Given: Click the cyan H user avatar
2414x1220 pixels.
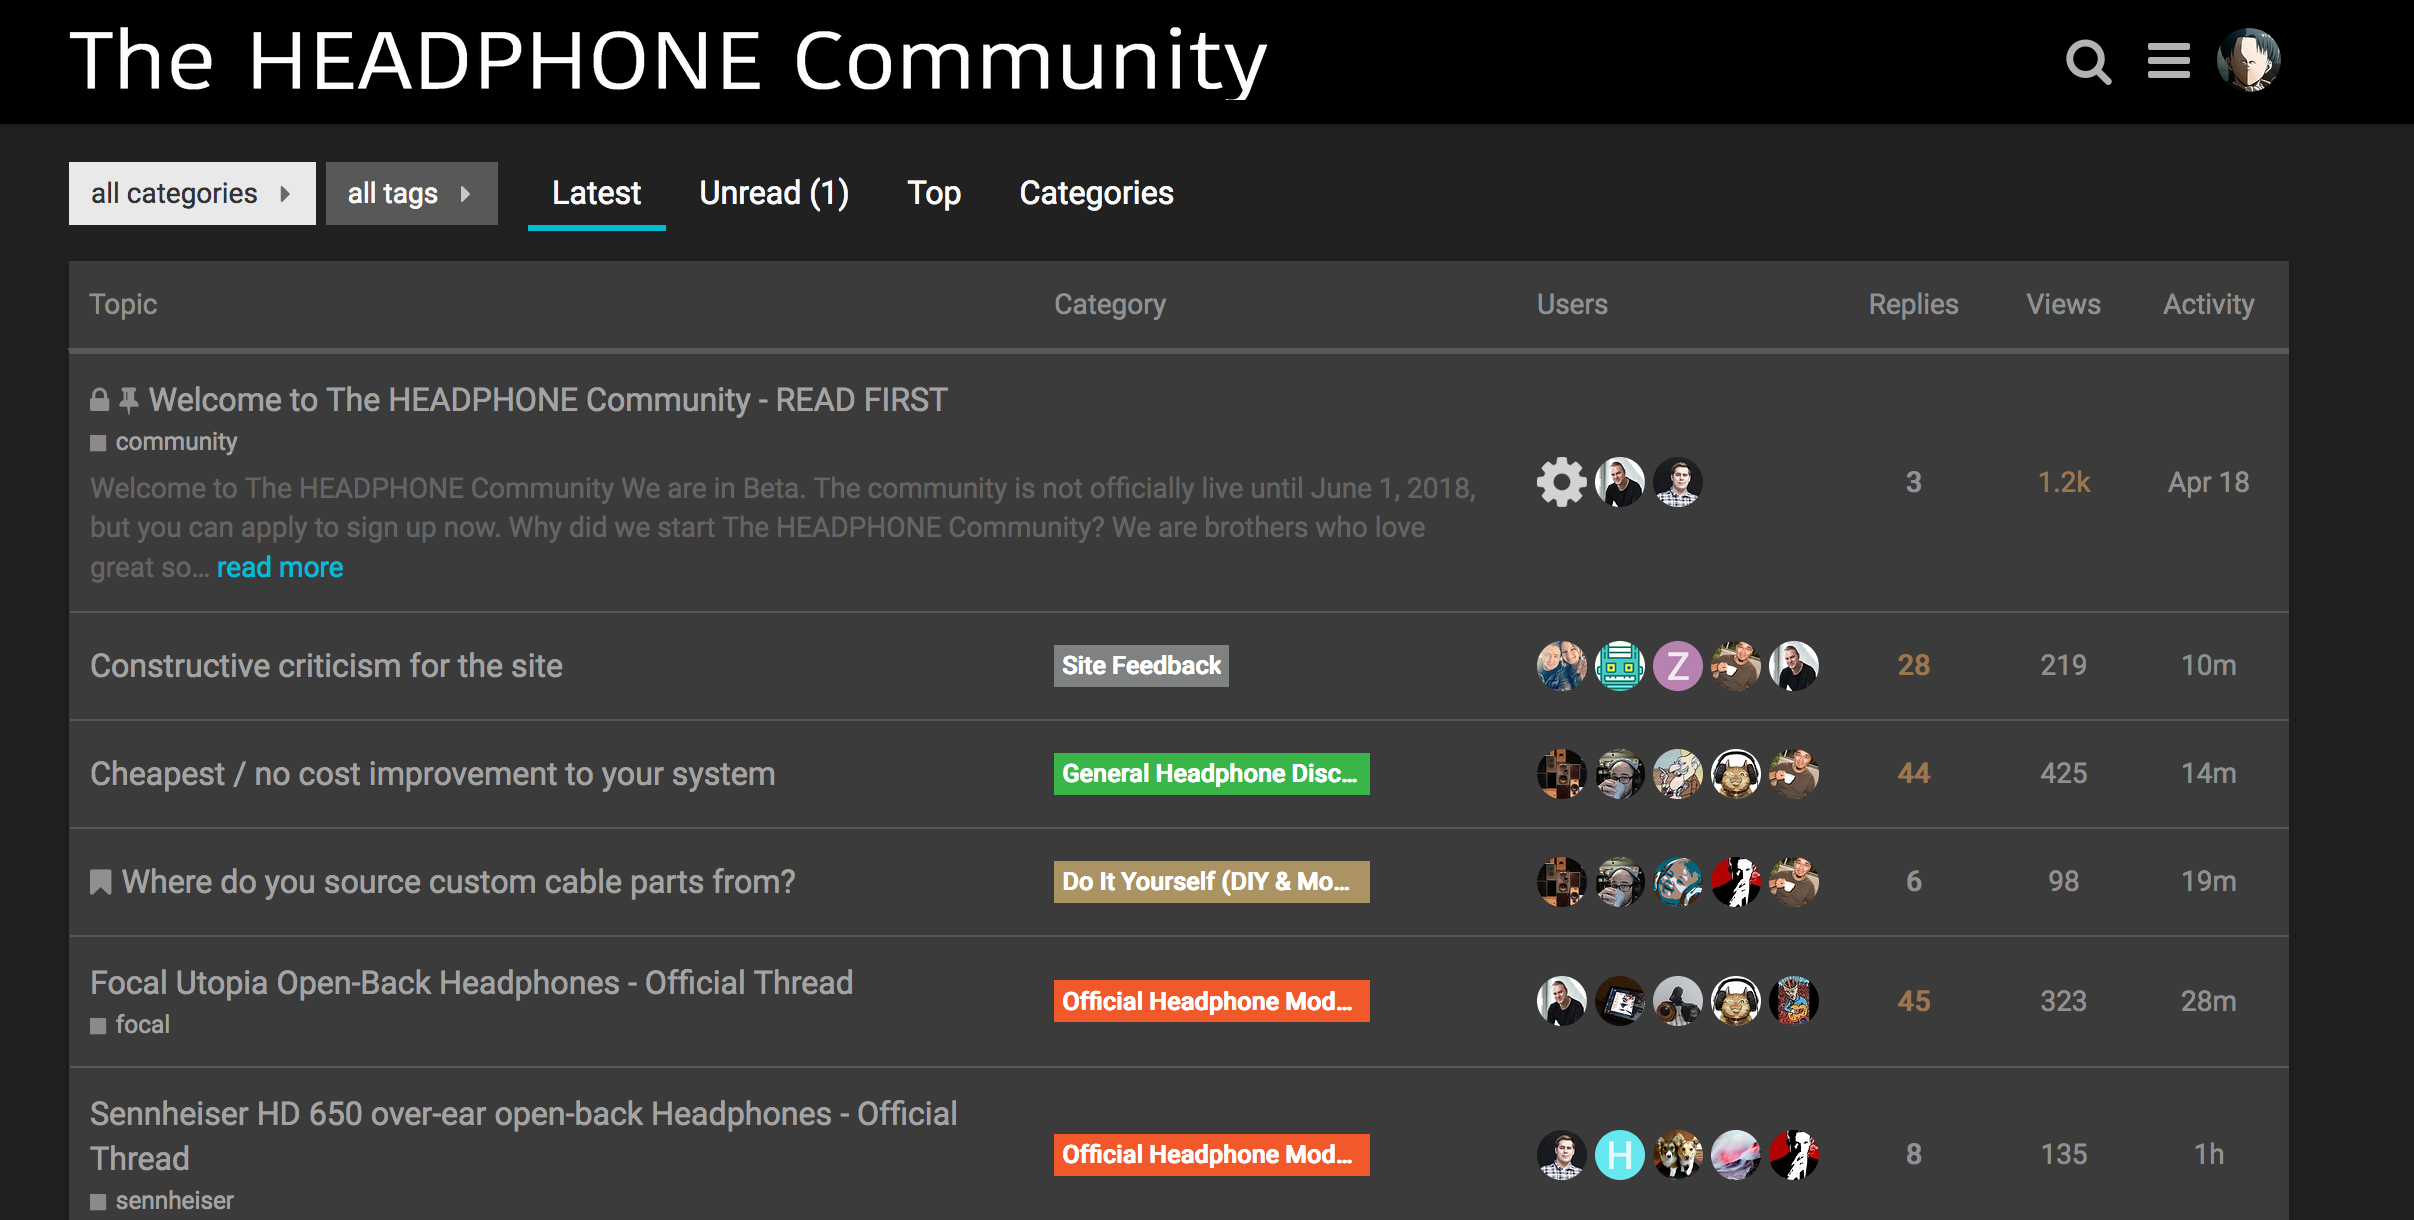Looking at the screenshot, I should coord(1619,1155).
